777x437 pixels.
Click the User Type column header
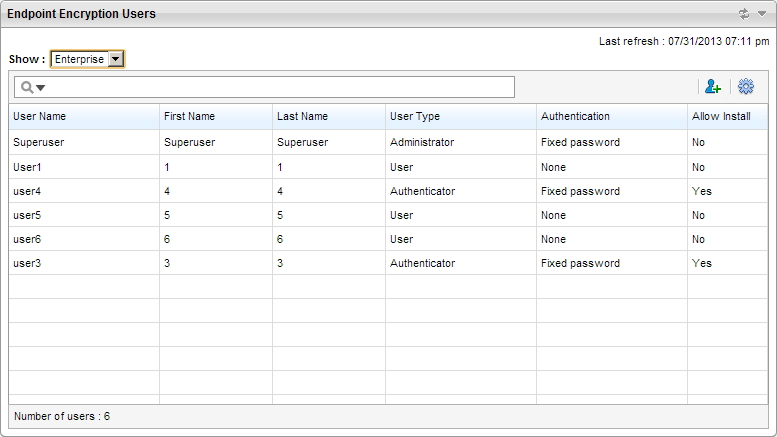tap(414, 117)
